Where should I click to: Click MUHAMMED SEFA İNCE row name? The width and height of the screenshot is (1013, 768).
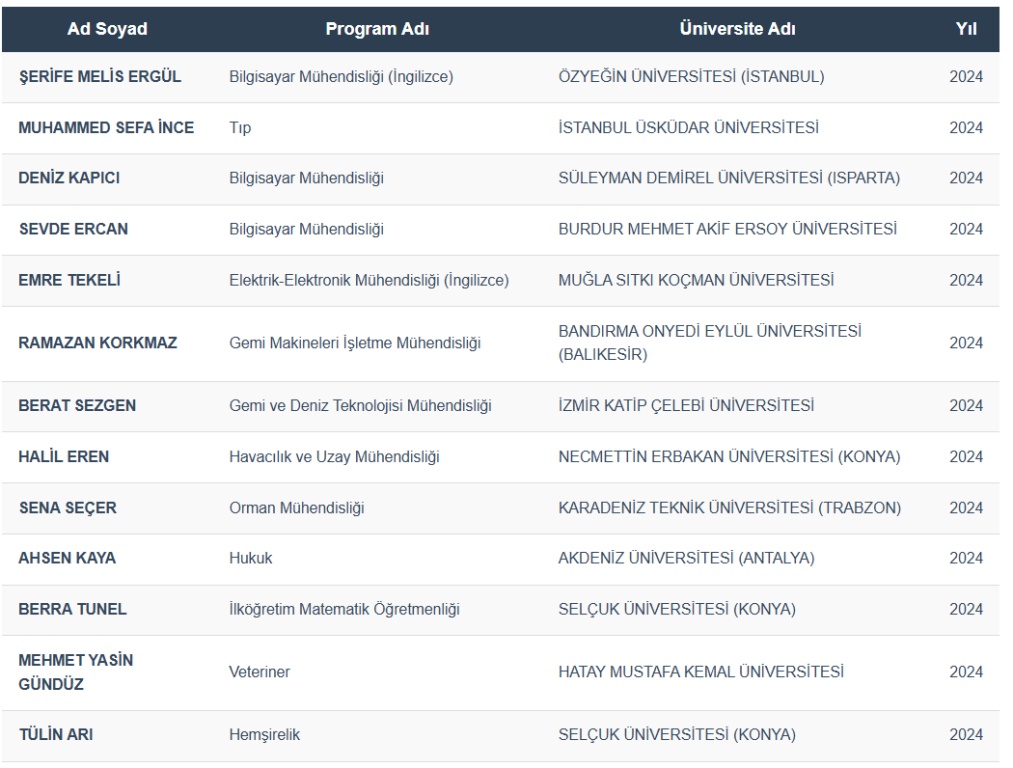click(106, 128)
